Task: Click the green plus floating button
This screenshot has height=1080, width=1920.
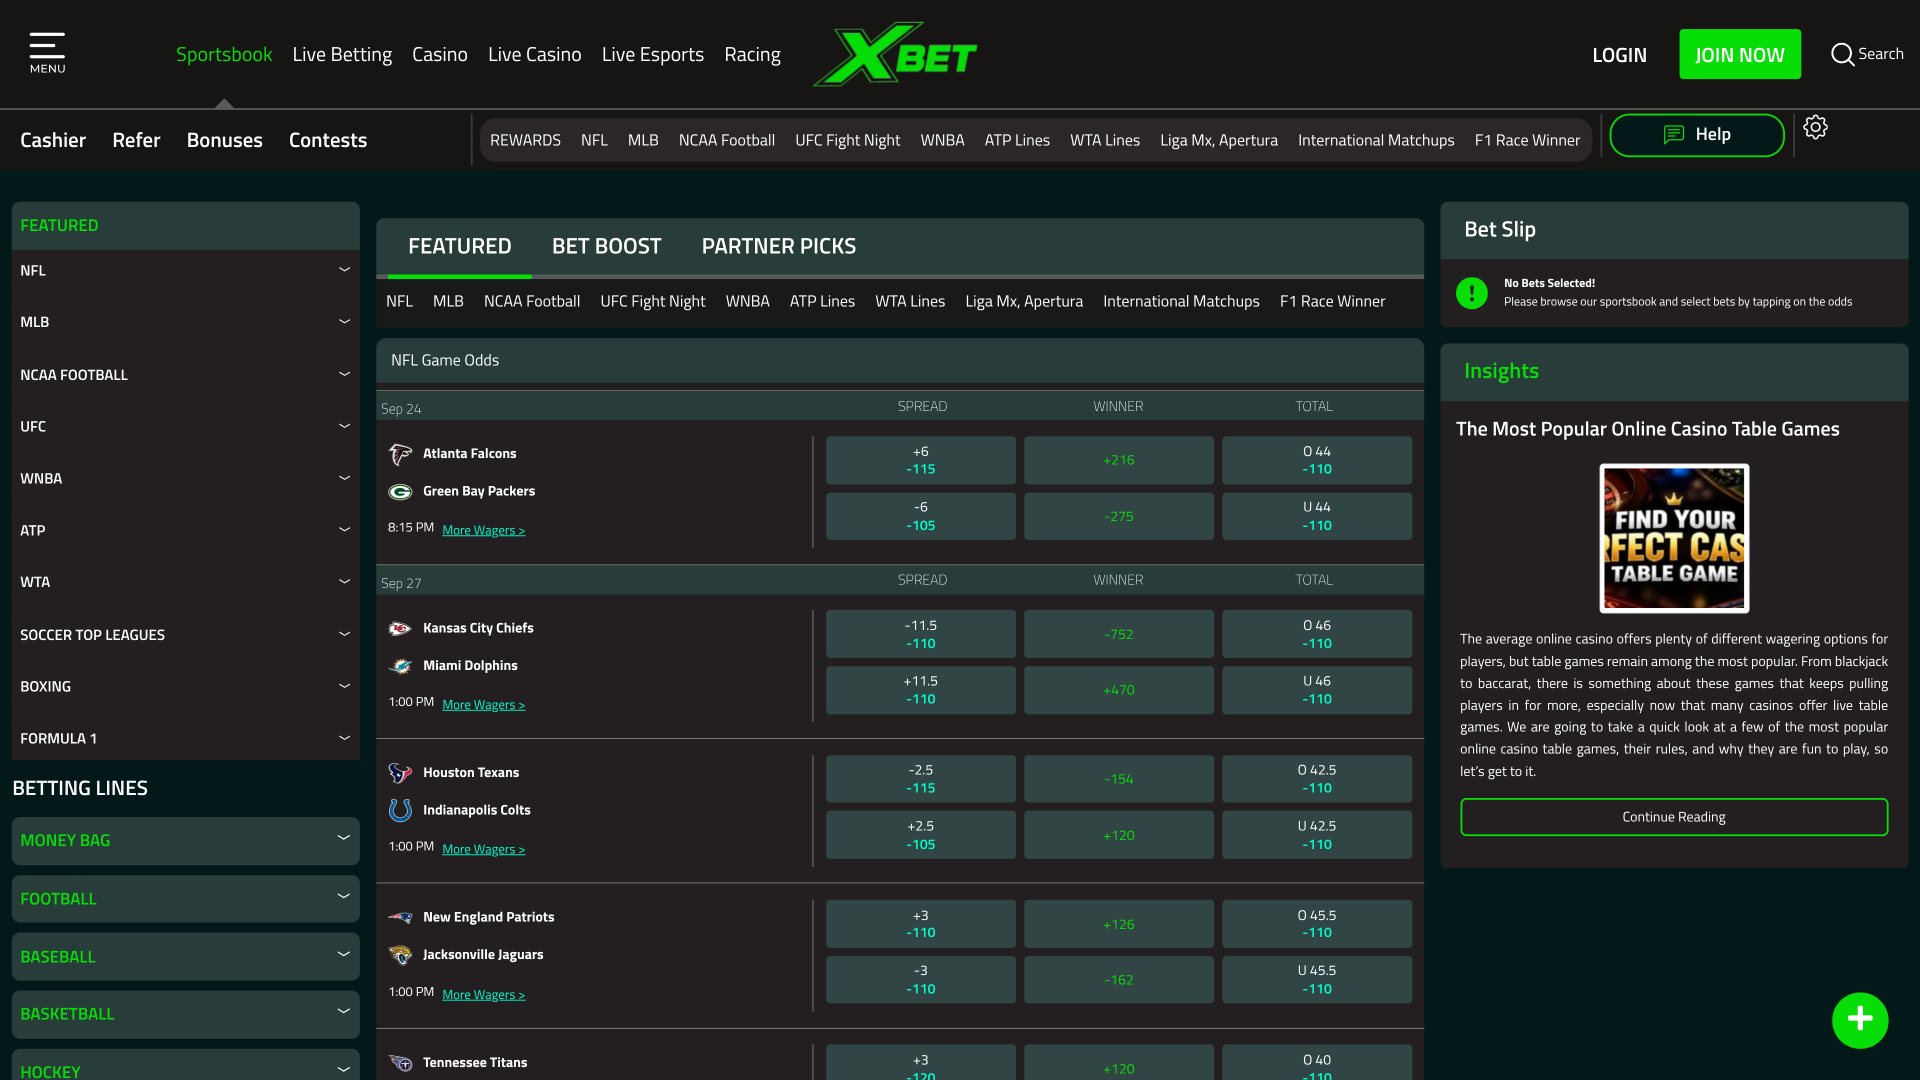Action: [x=1860, y=1020]
